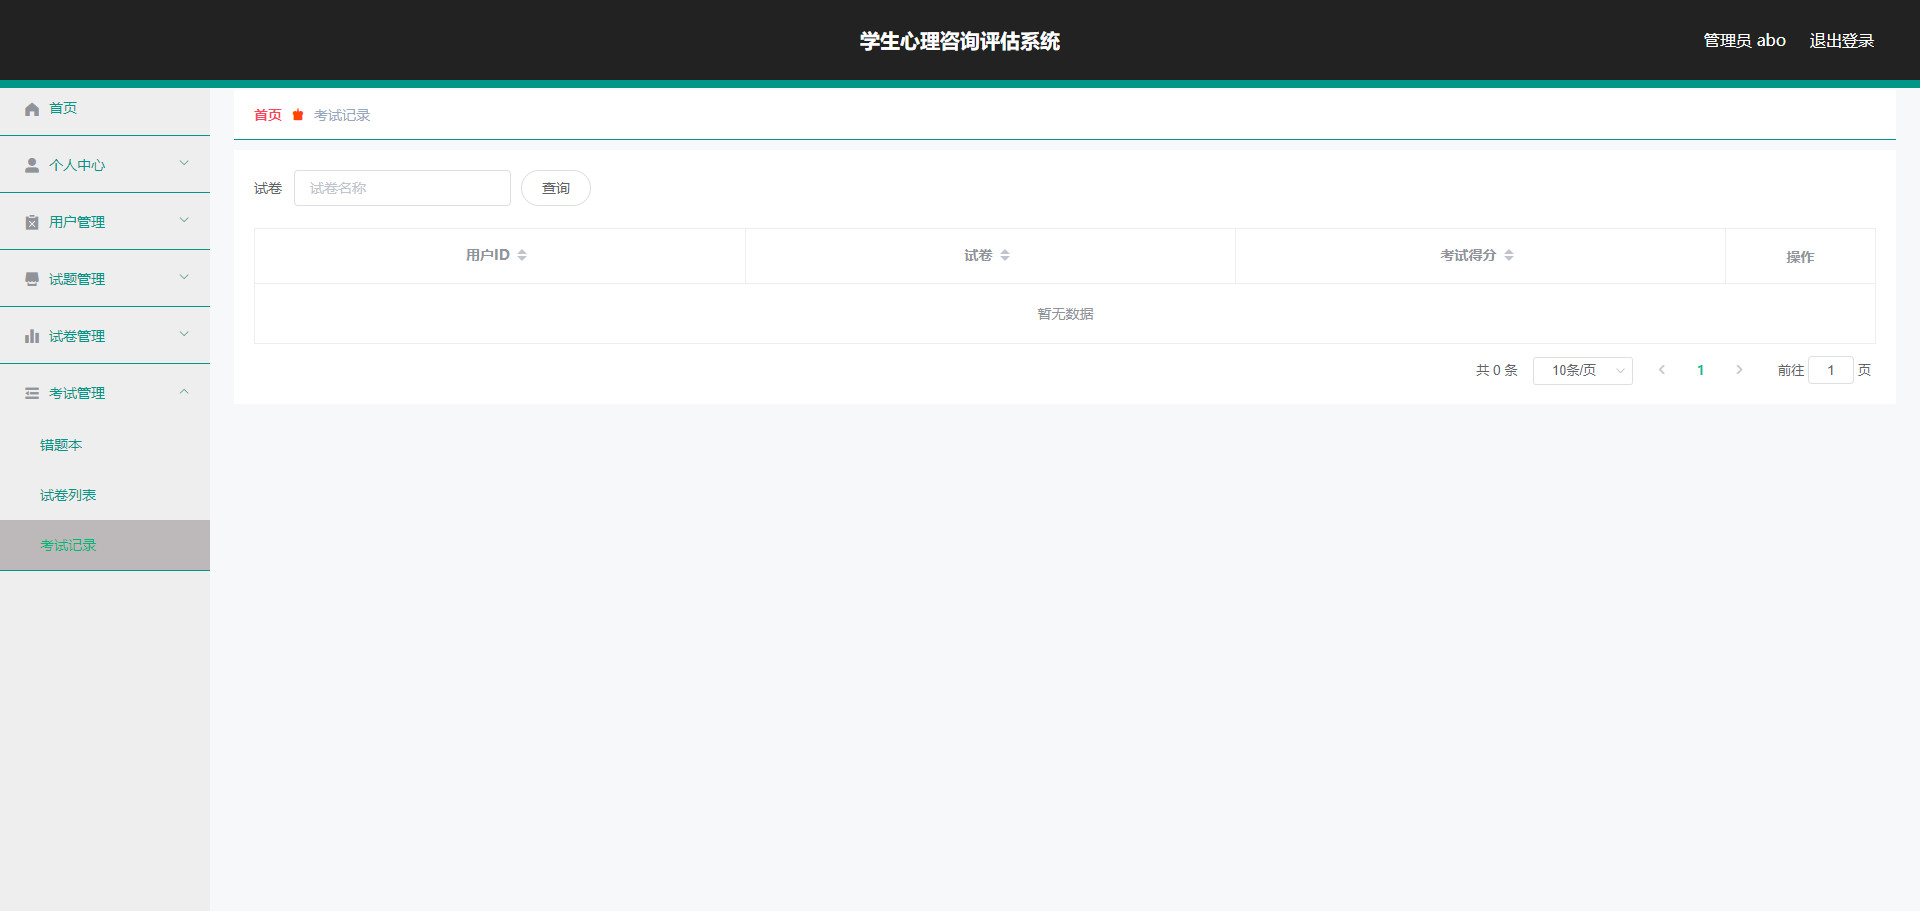Go to previous page arrow
Viewport: 1920px width, 911px height.
pos(1662,370)
